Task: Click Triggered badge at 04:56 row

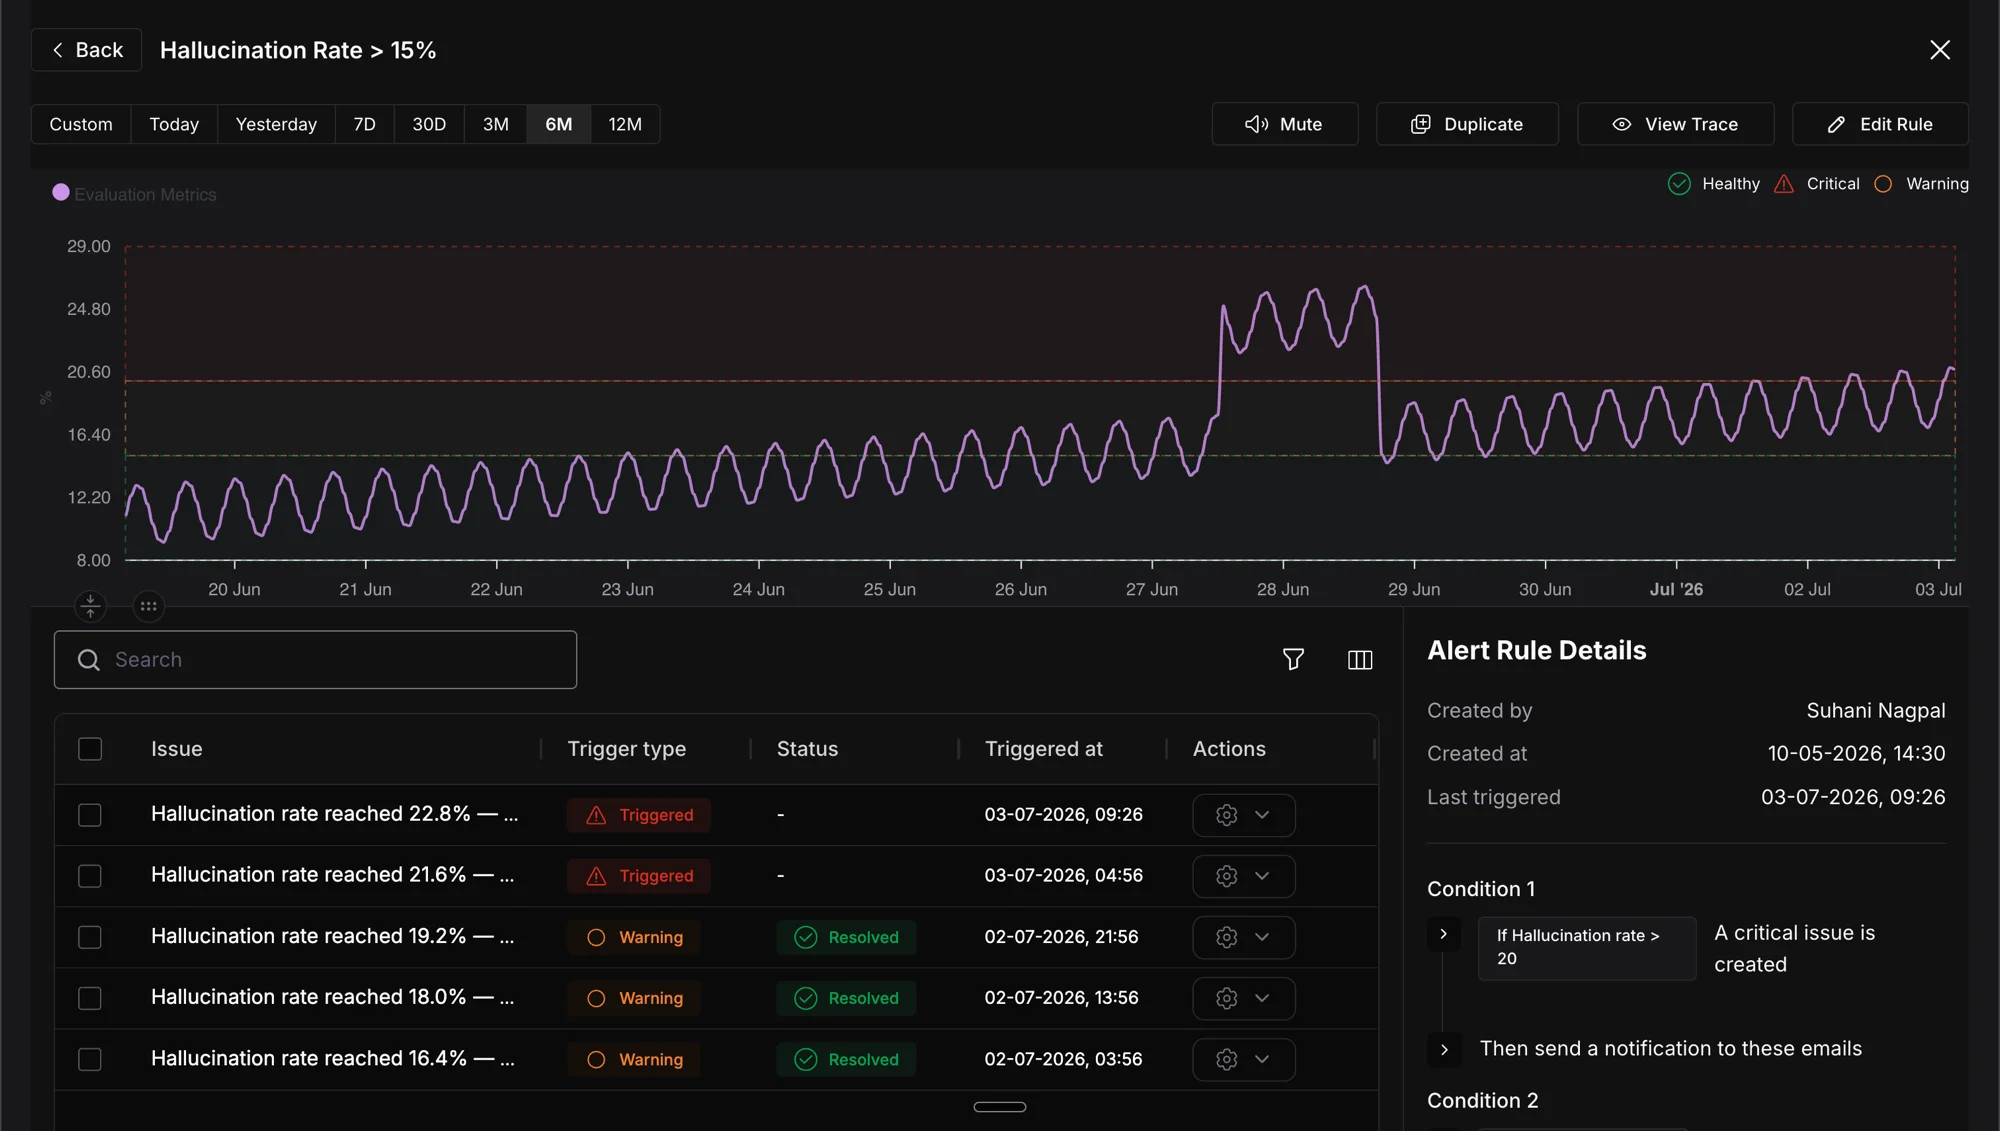Action: pyautogui.click(x=639, y=876)
